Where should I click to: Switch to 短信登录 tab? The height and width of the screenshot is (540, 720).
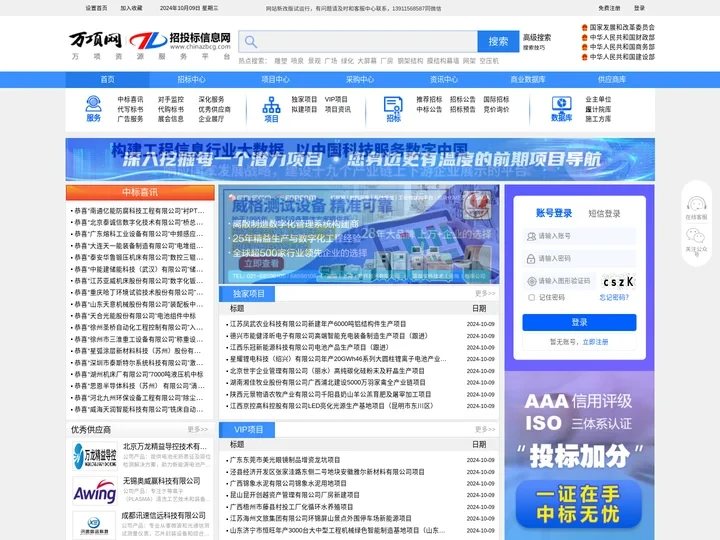tap(604, 214)
